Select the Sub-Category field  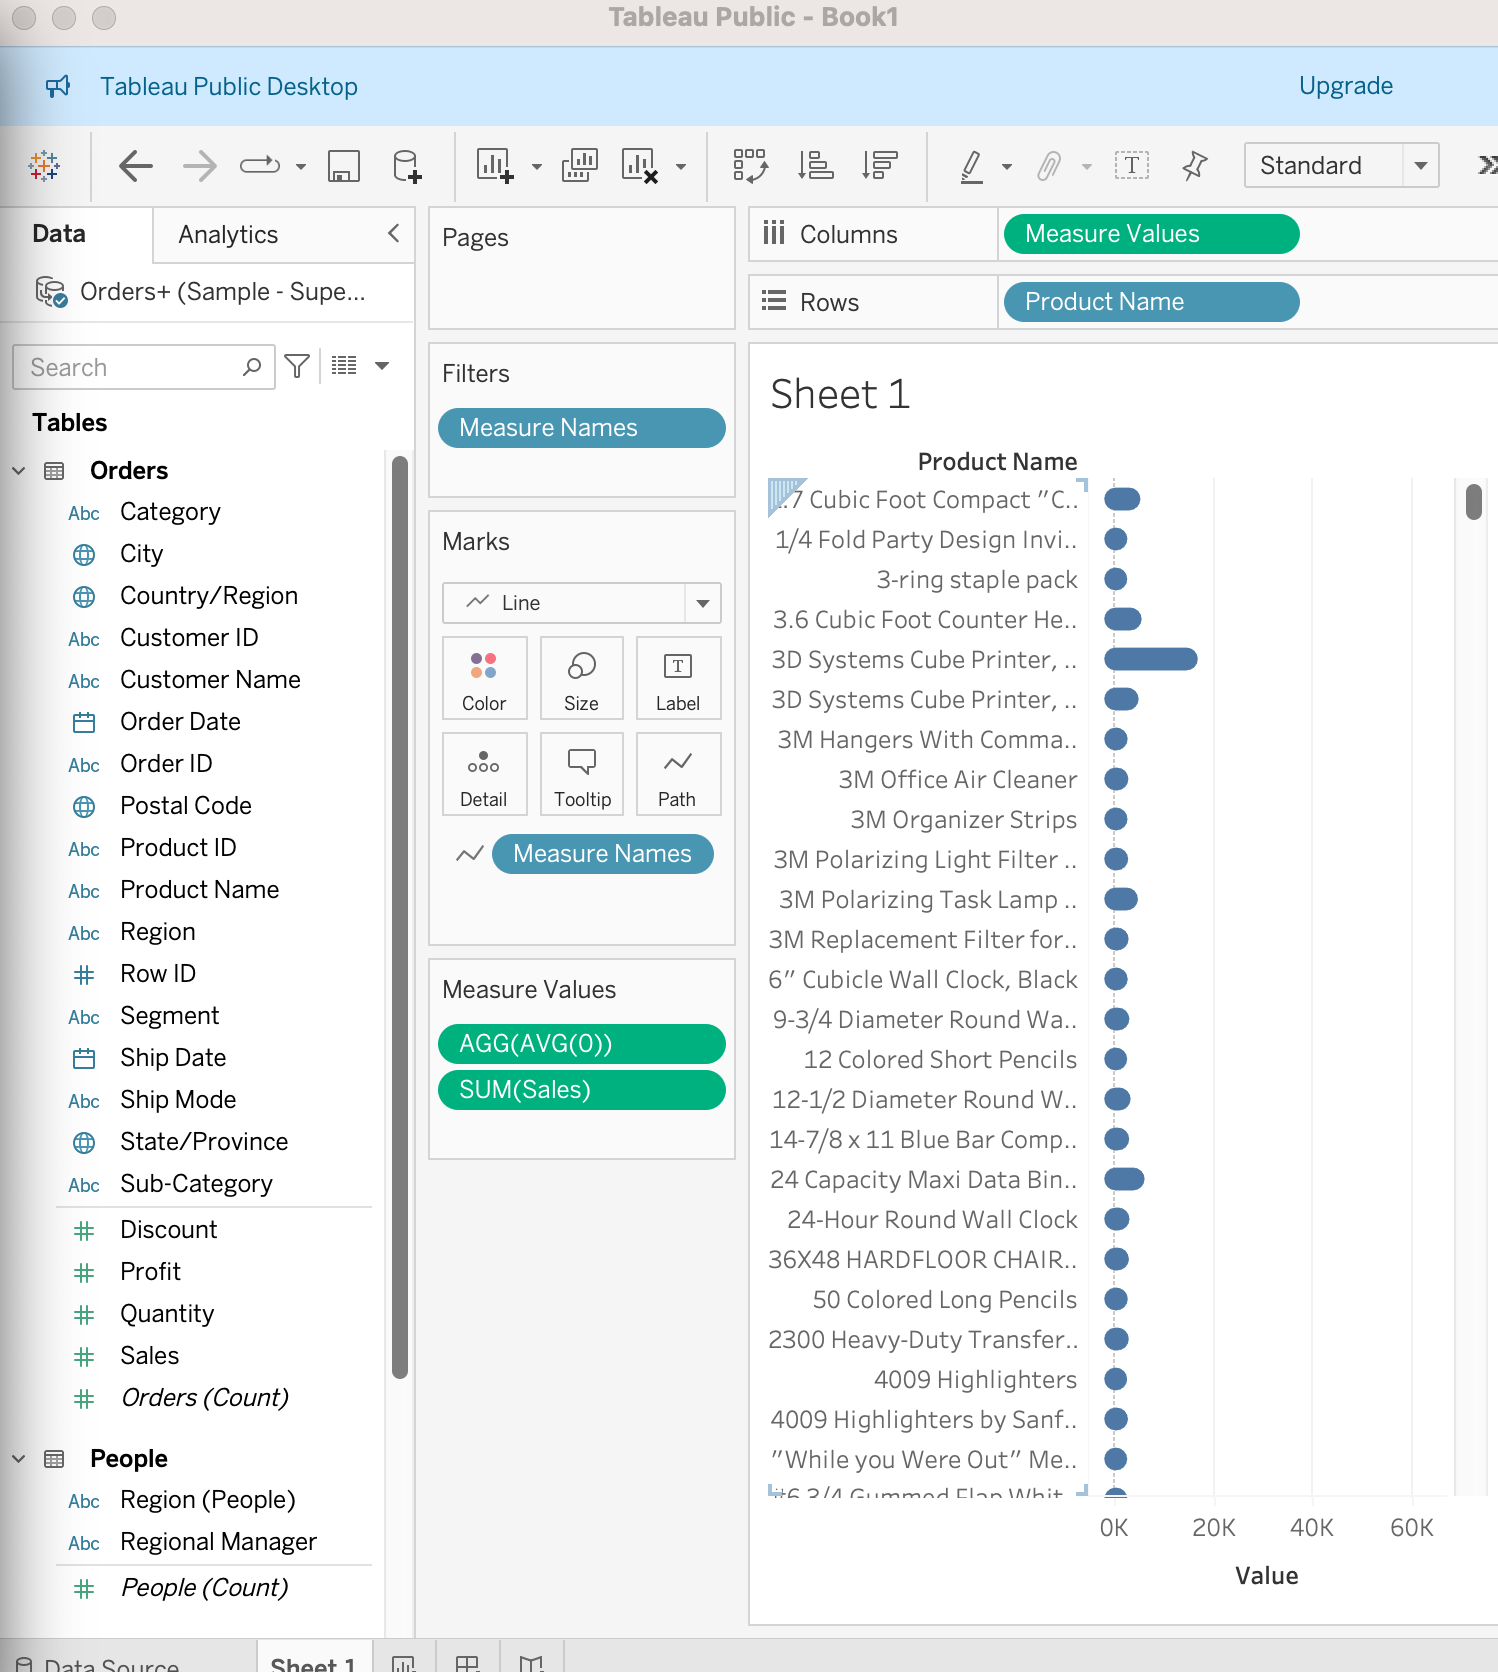(x=196, y=1184)
